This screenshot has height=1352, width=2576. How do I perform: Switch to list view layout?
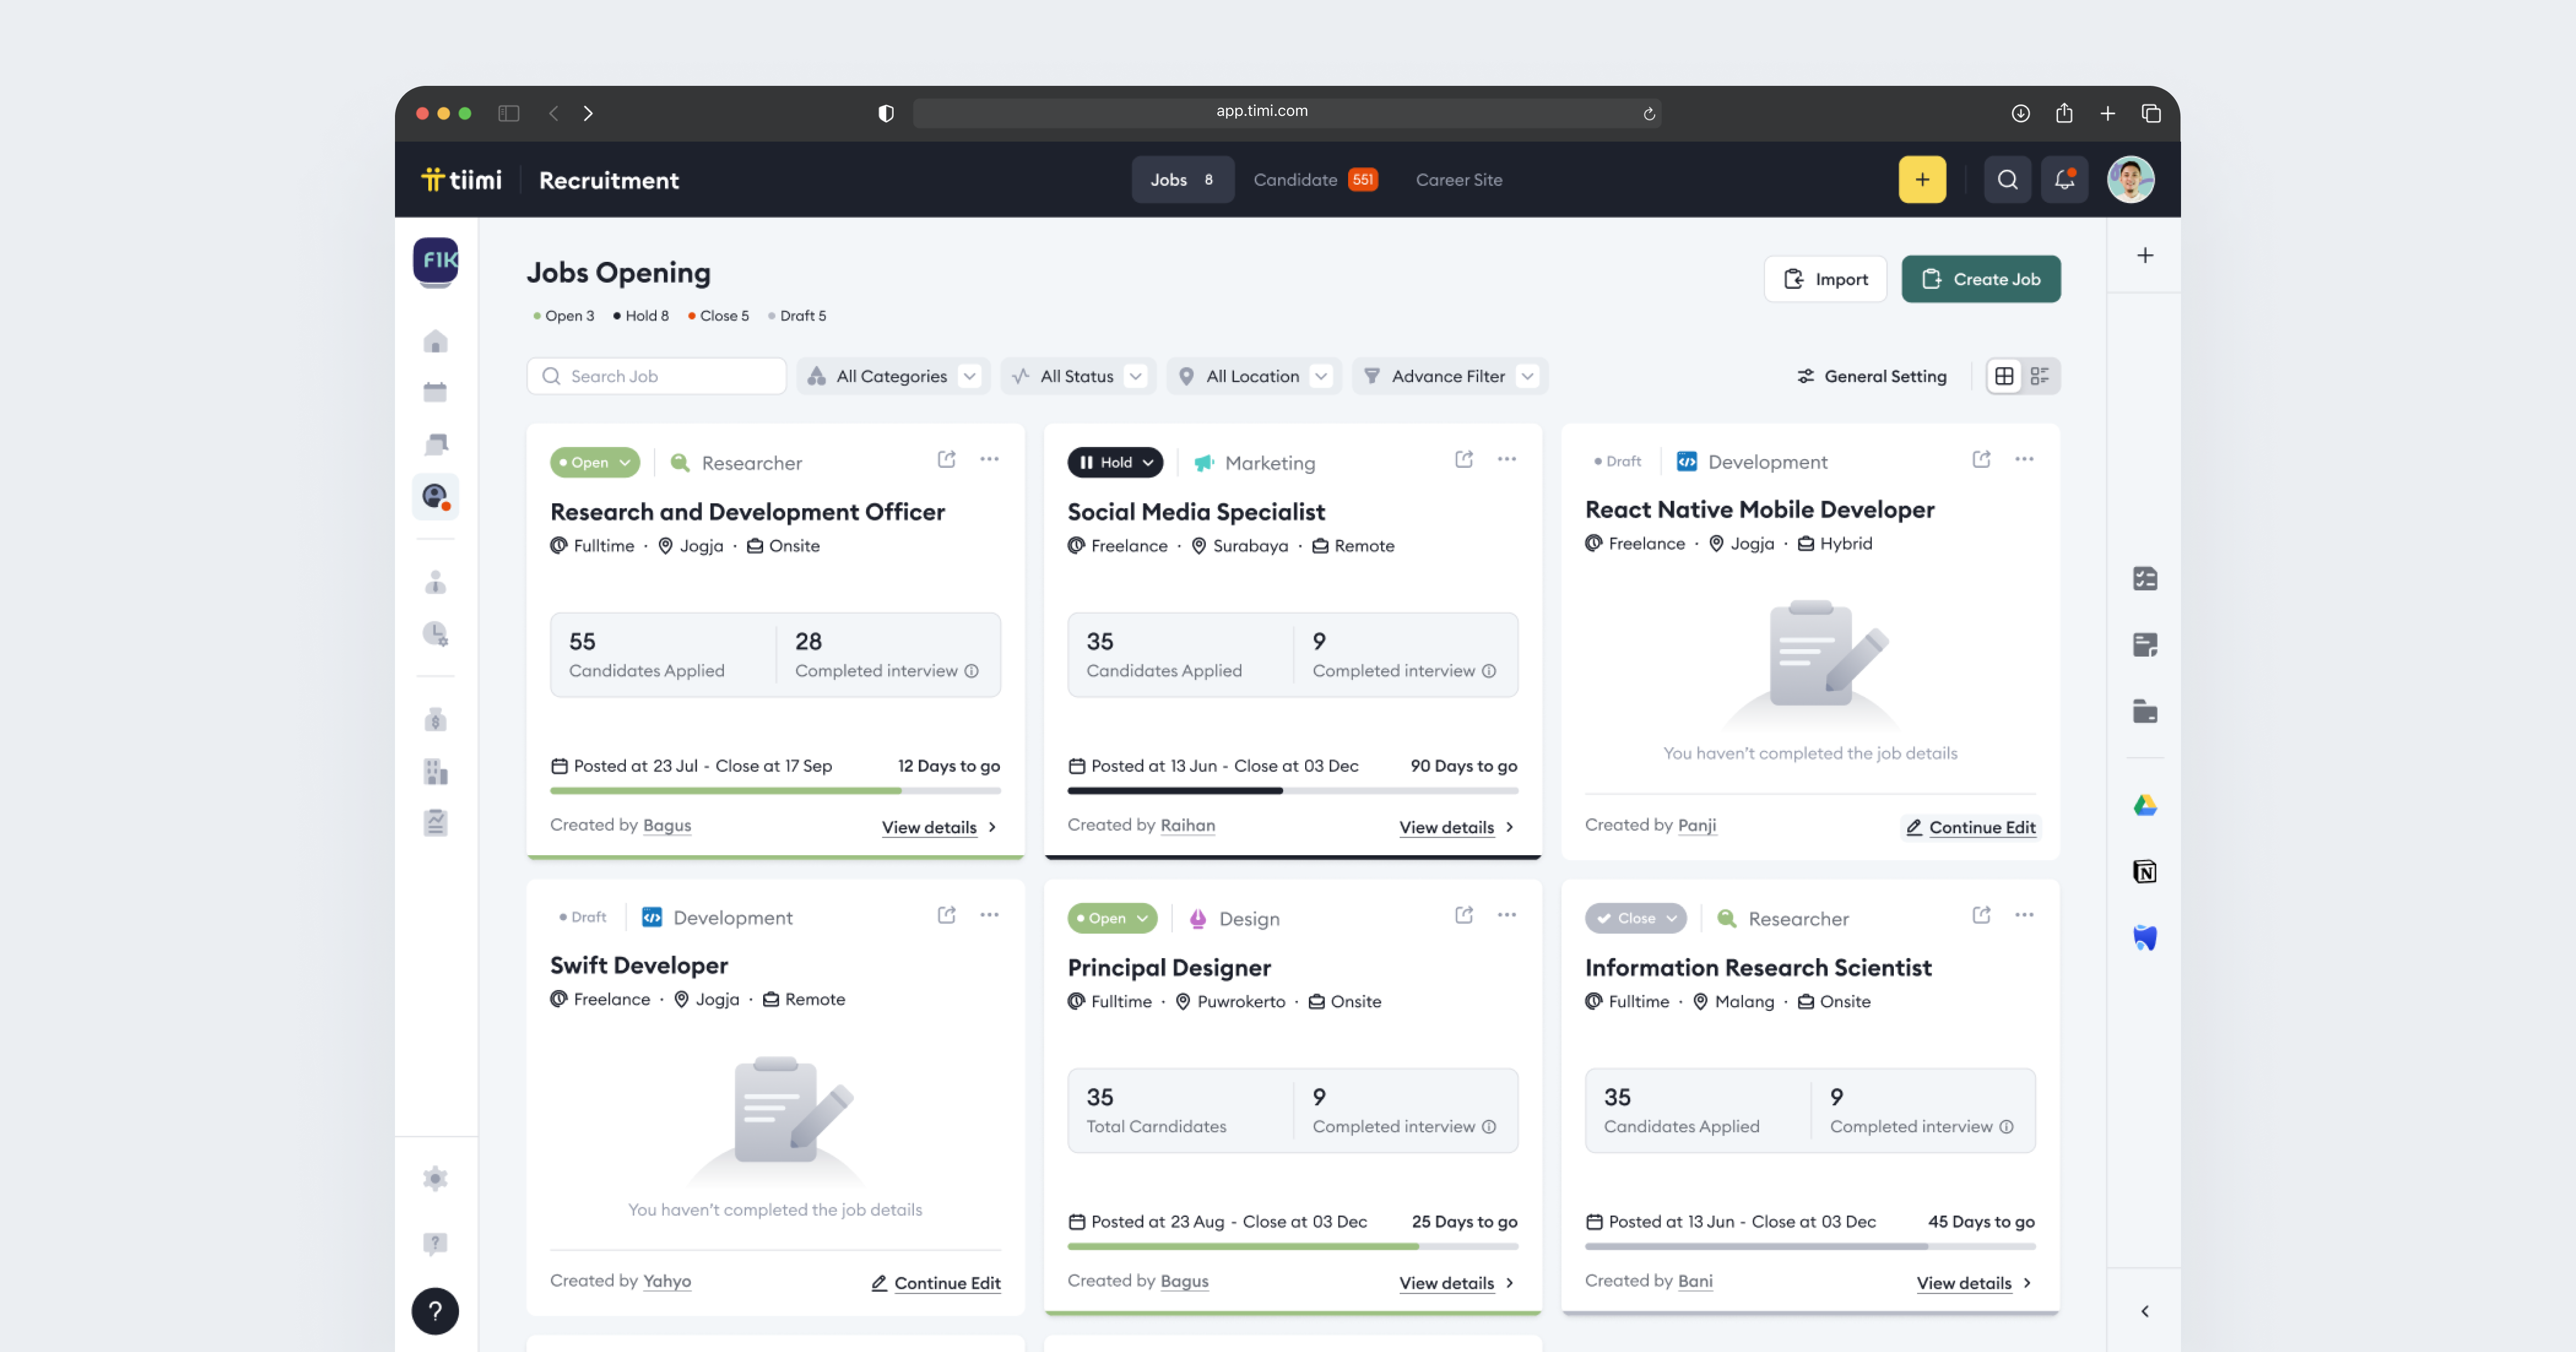2042,376
